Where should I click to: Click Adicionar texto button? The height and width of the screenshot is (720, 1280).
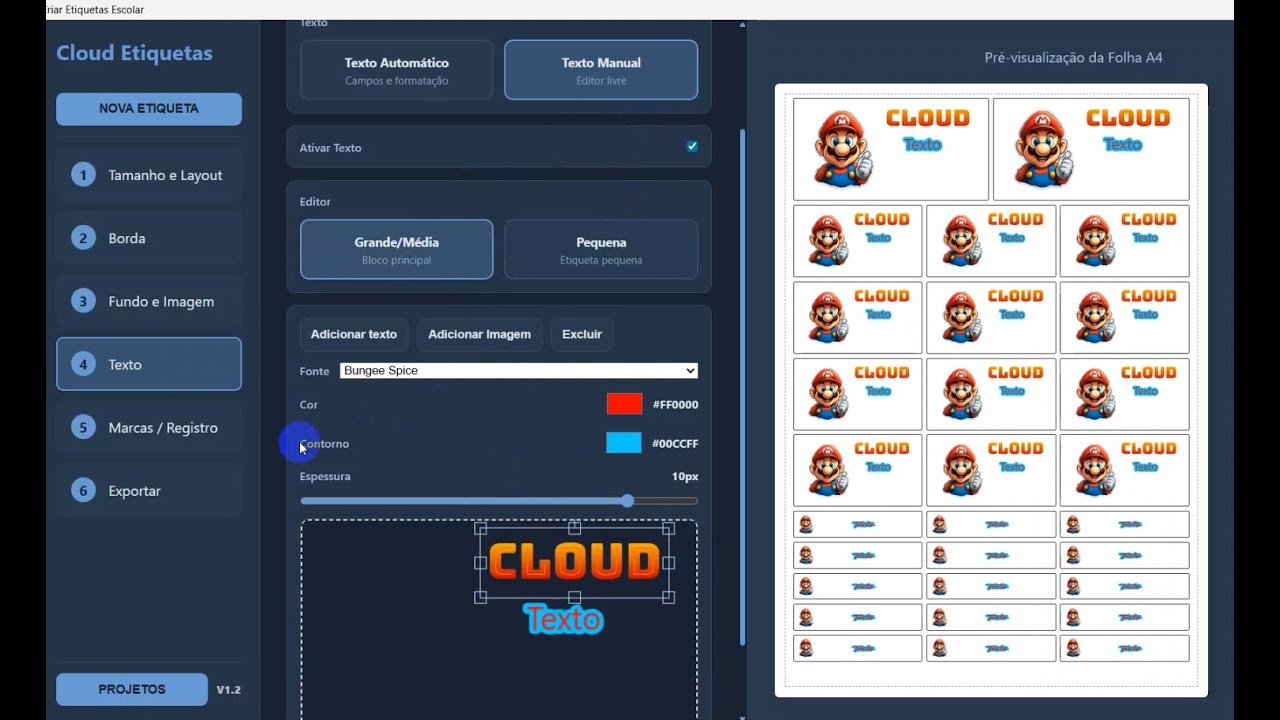tap(354, 334)
